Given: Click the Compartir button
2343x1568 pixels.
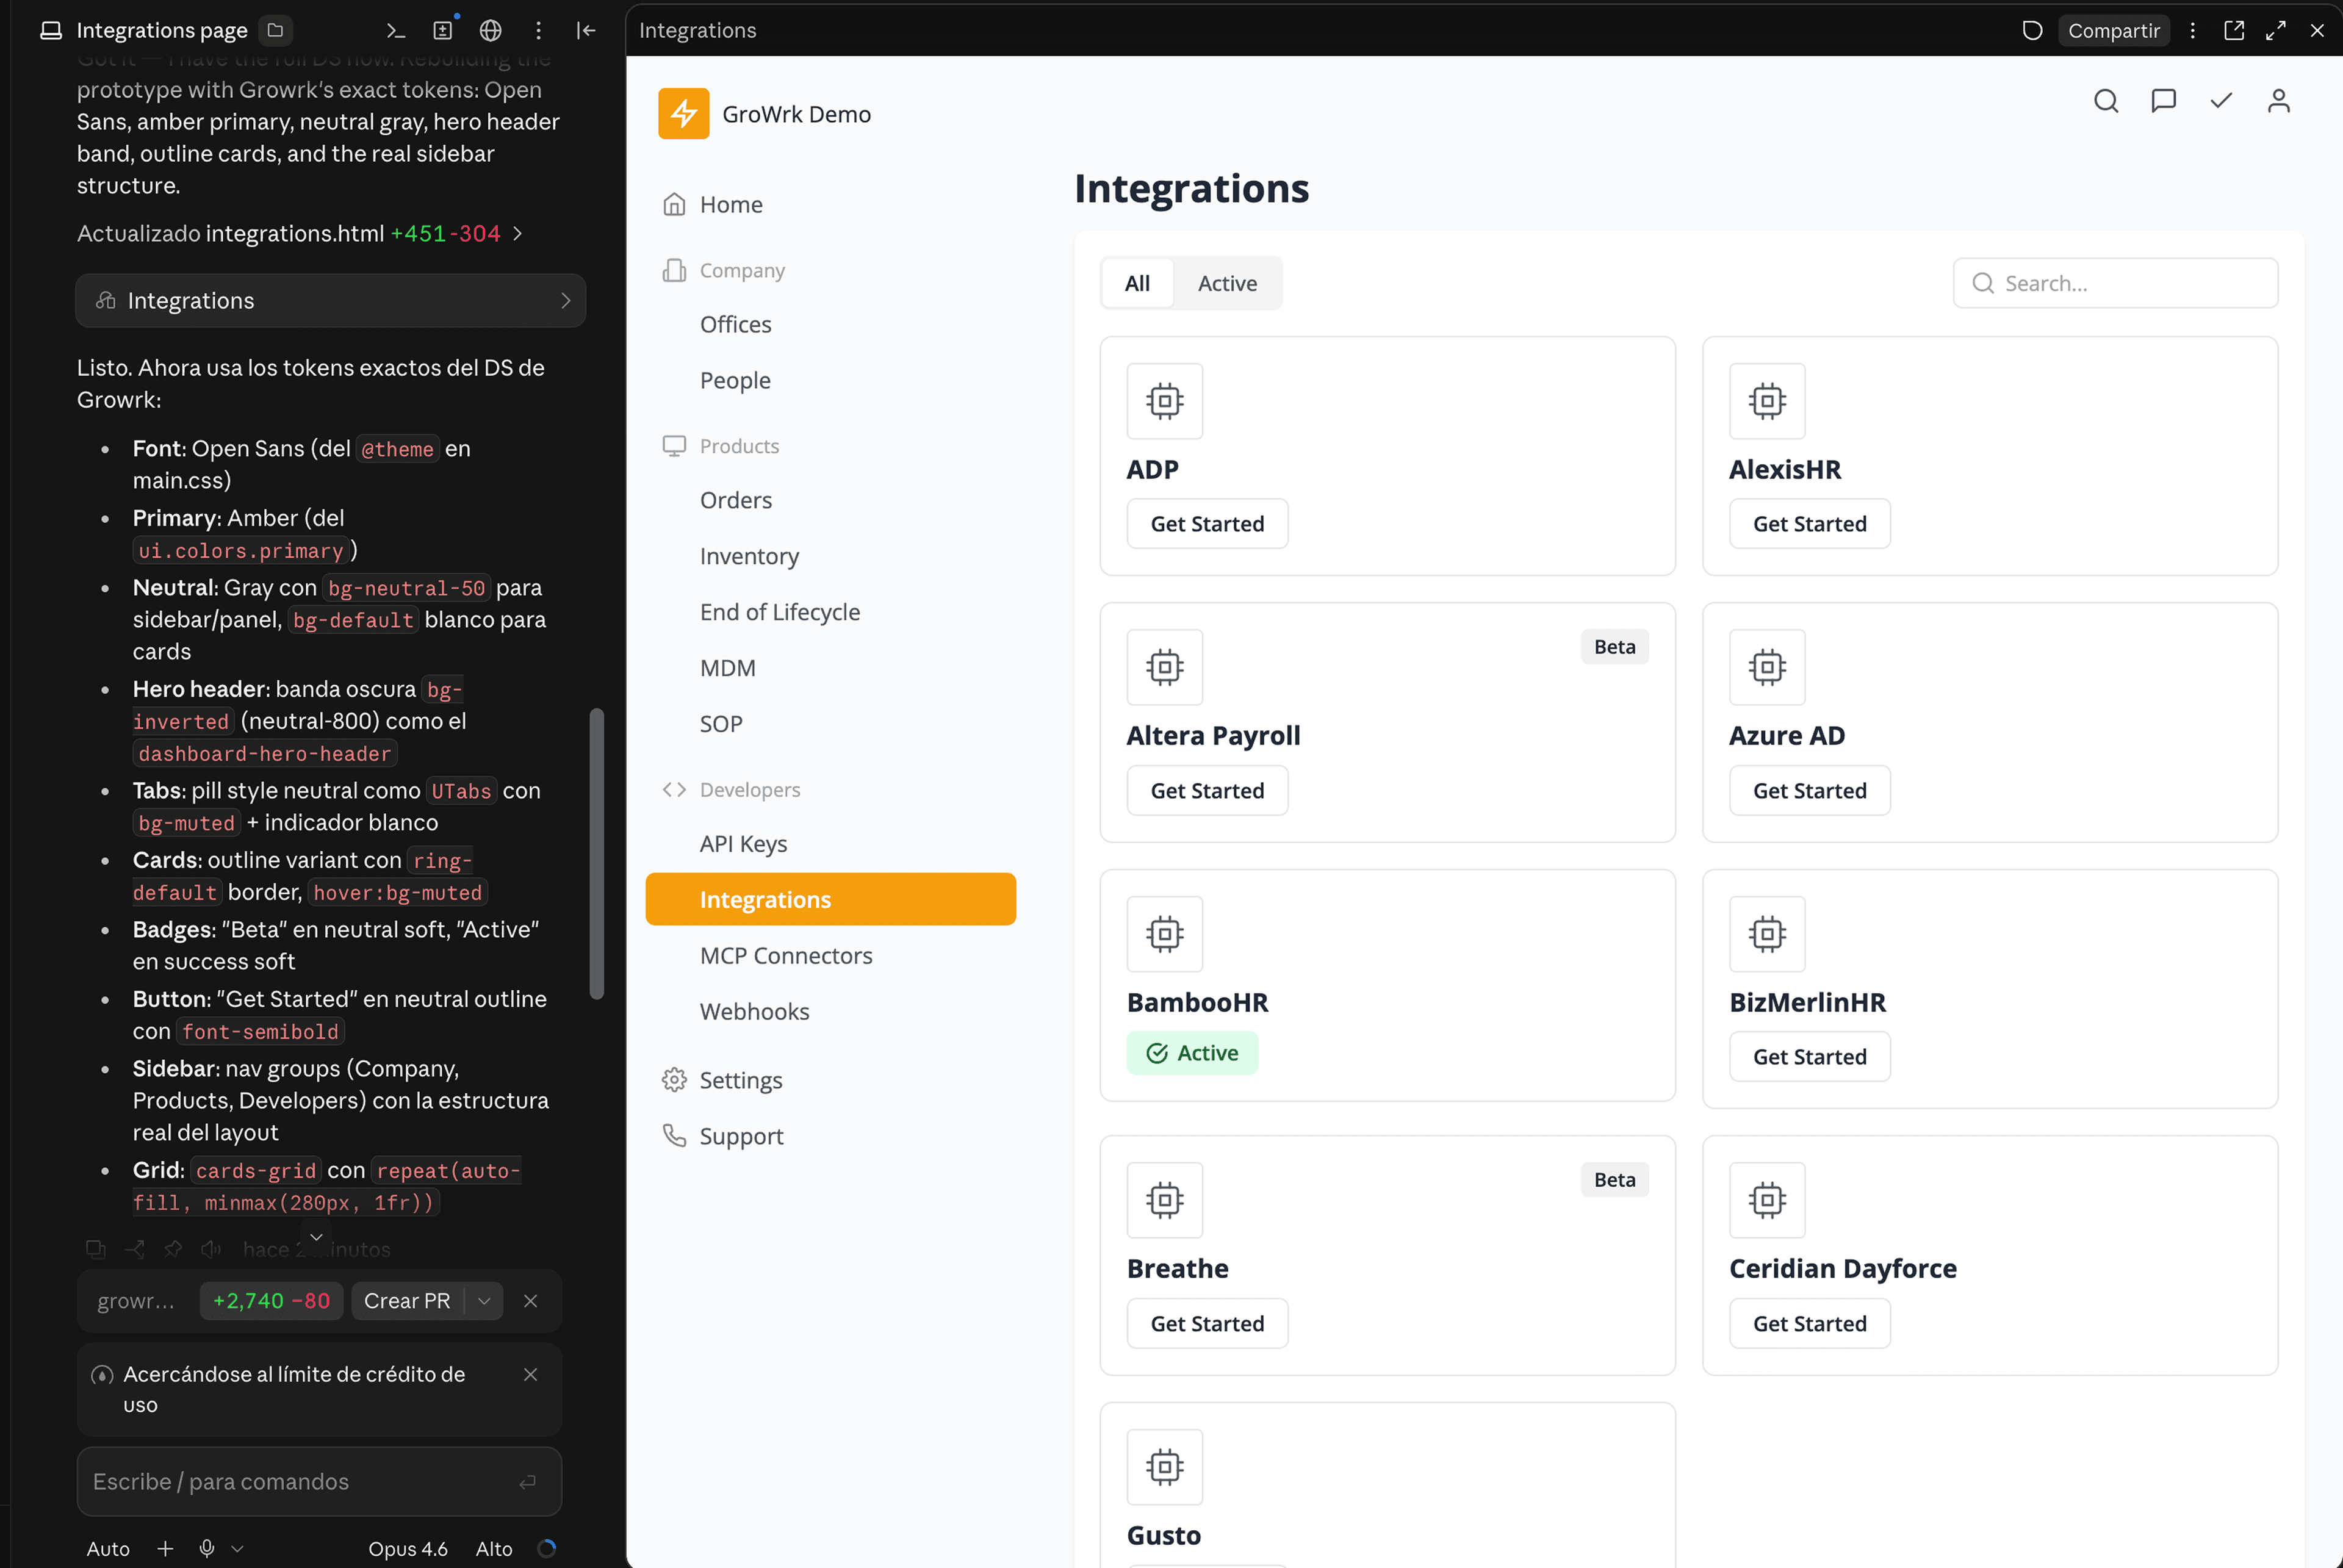Looking at the screenshot, I should (x=2113, y=30).
